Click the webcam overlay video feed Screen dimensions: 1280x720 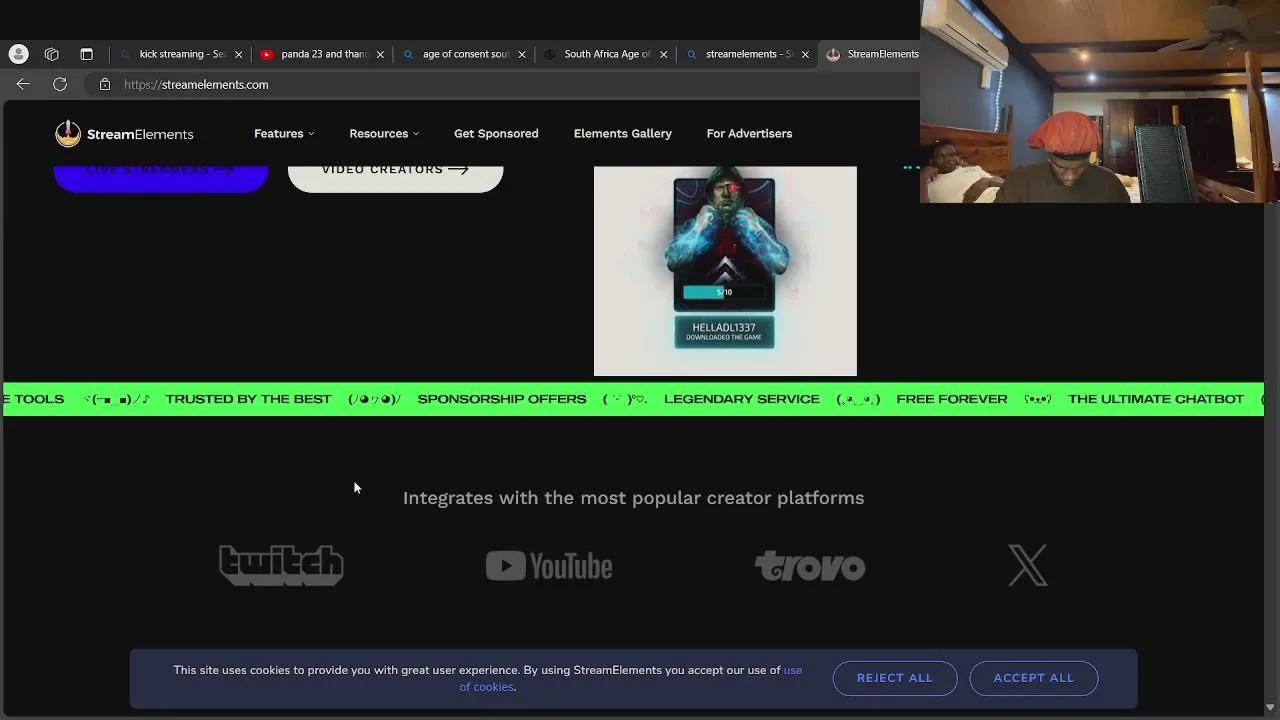pyautogui.click(x=1100, y=101)
